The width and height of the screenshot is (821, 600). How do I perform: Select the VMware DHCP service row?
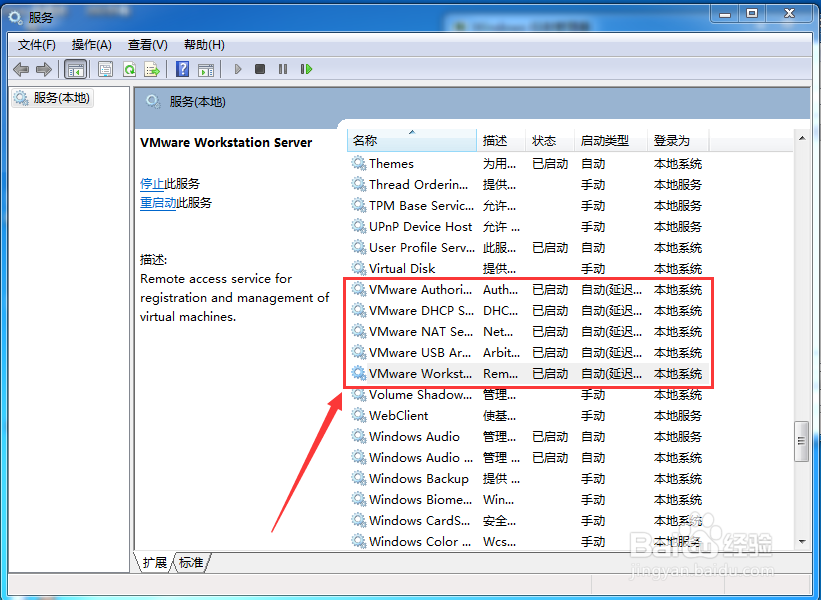pos(413,310)
